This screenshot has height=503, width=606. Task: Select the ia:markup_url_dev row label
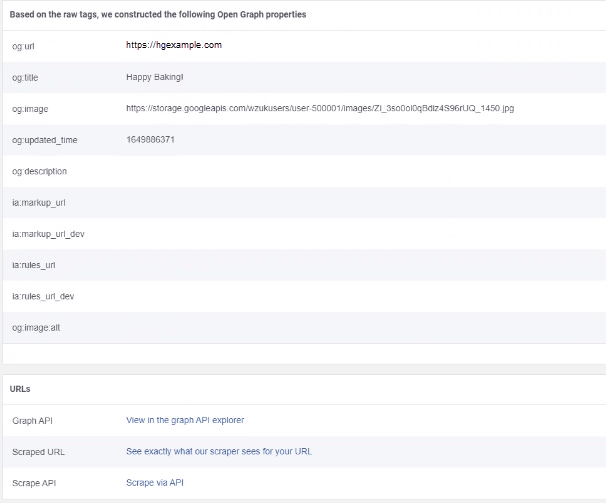48,233
